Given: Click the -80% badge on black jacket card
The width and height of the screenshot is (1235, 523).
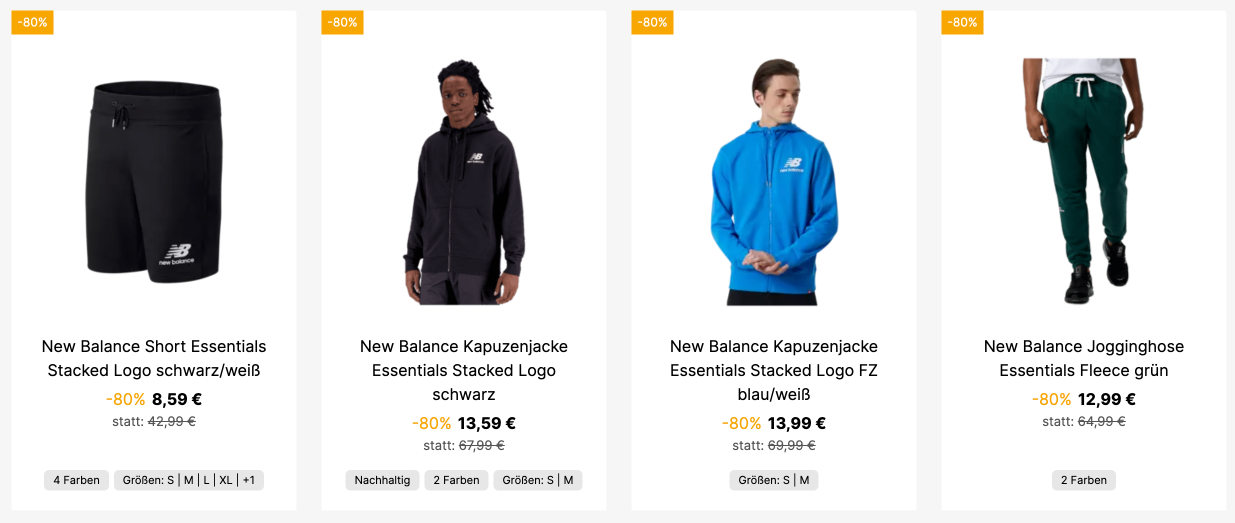Looking at the screenshot, I should pyautogui.click(x=342, y=22).
